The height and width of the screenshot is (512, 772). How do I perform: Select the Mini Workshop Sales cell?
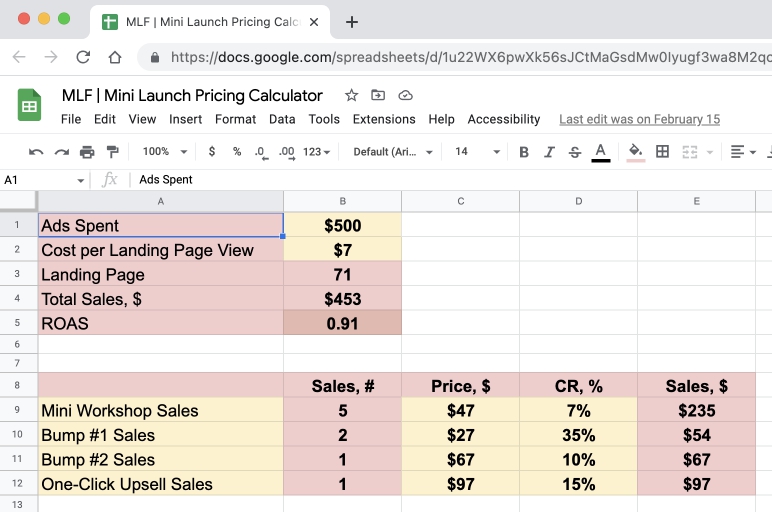161,410
